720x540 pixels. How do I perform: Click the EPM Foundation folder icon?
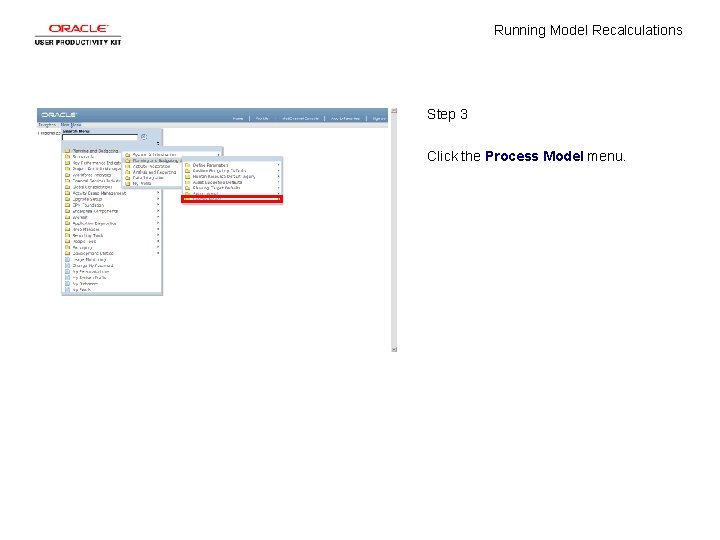click(x=68, y=205)
